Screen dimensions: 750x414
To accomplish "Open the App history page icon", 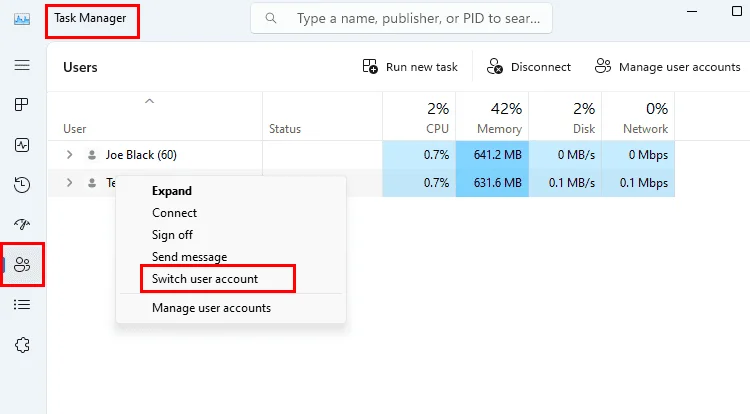I will pos(22,185).
